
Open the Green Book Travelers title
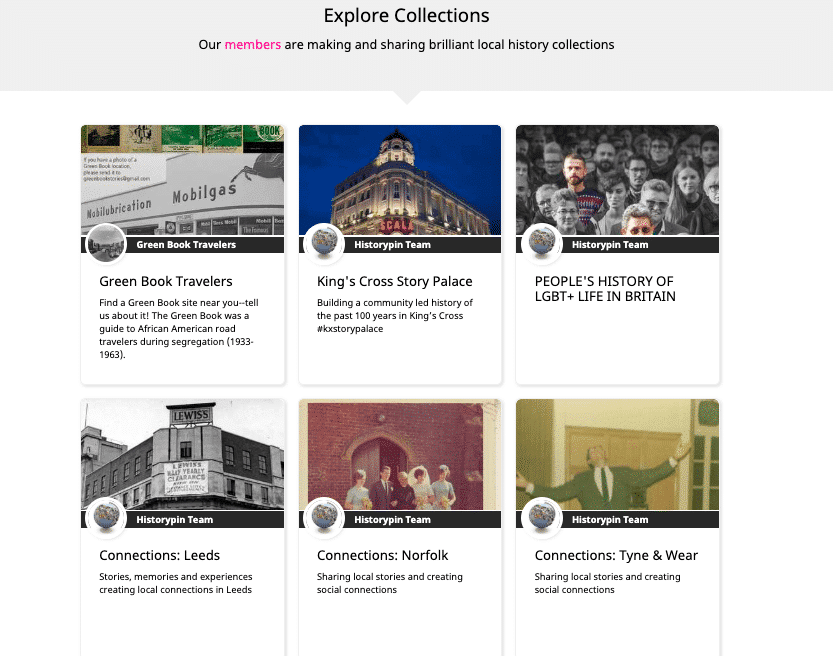pyautogui.click(x=166, y=281)
